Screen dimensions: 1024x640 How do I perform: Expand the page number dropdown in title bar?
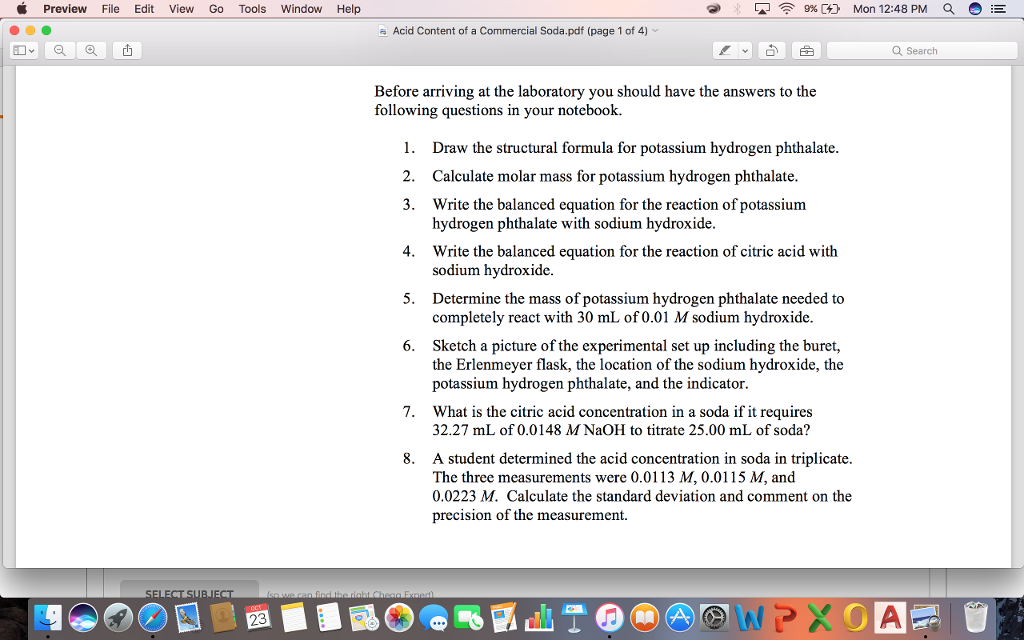click(x=658, y=31)
